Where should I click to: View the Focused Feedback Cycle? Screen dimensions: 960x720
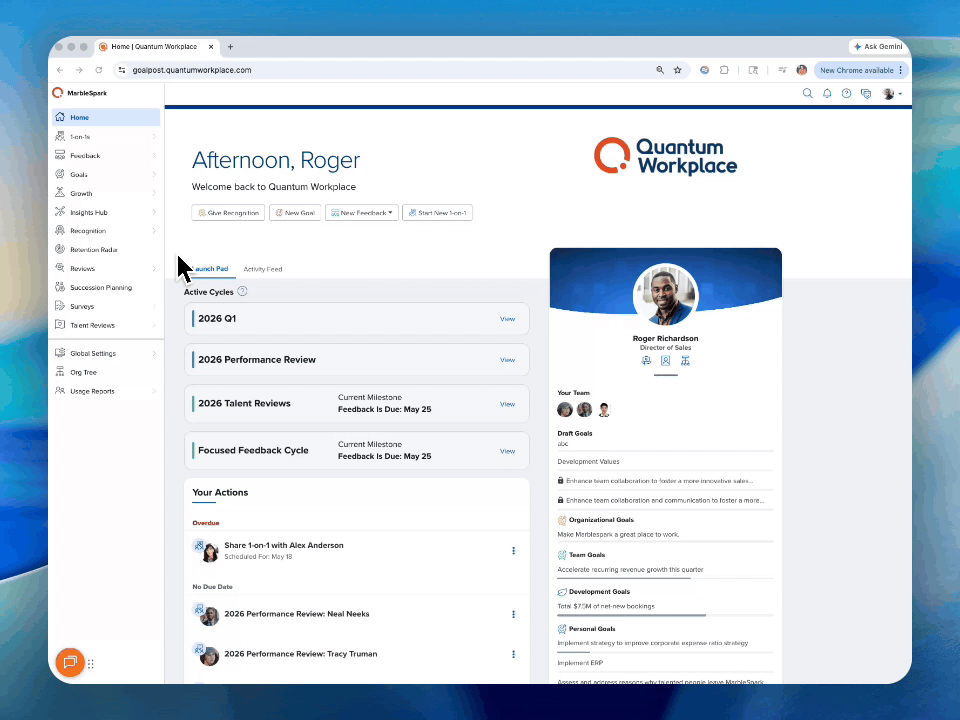[508, 451]
